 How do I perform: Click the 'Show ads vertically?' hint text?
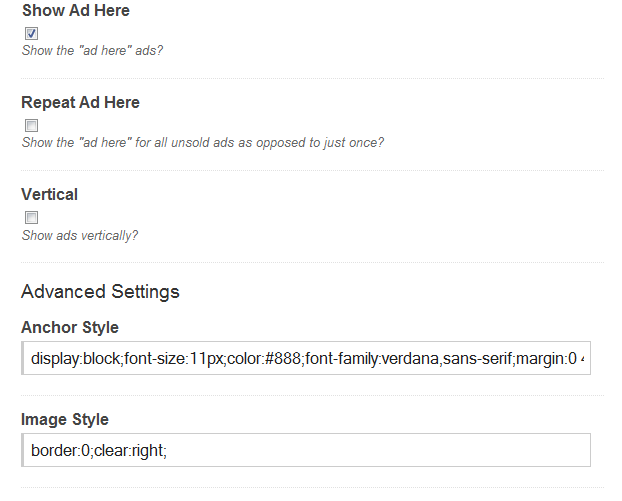coord(80,236)
